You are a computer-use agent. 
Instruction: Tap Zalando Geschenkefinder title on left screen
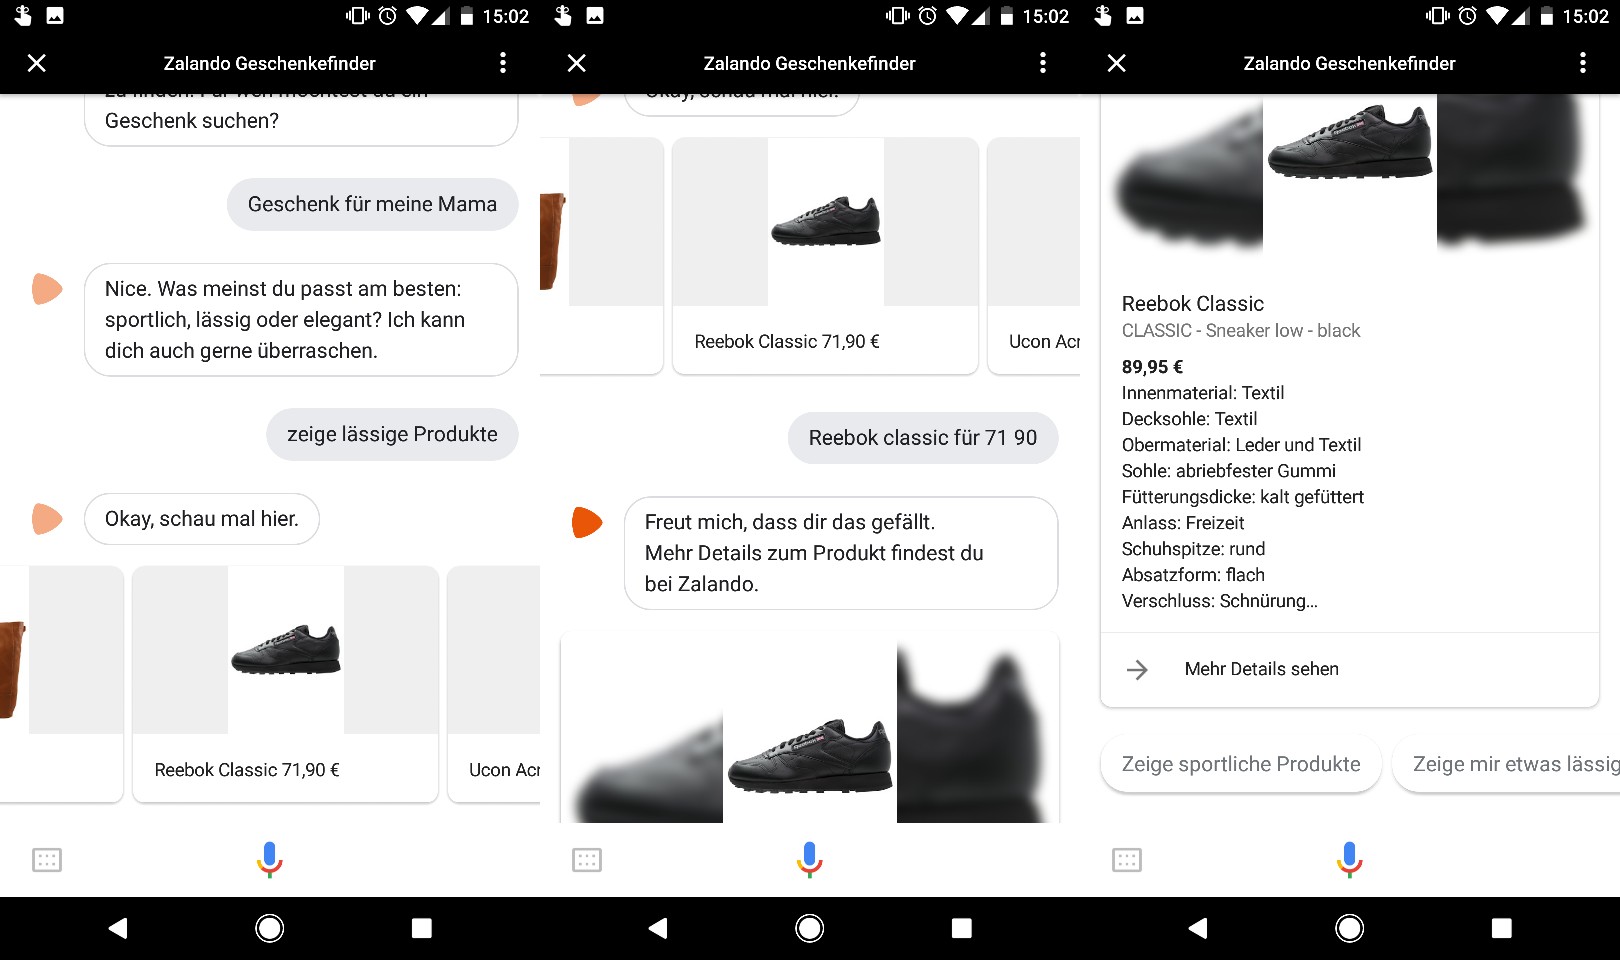coord(270,63)
